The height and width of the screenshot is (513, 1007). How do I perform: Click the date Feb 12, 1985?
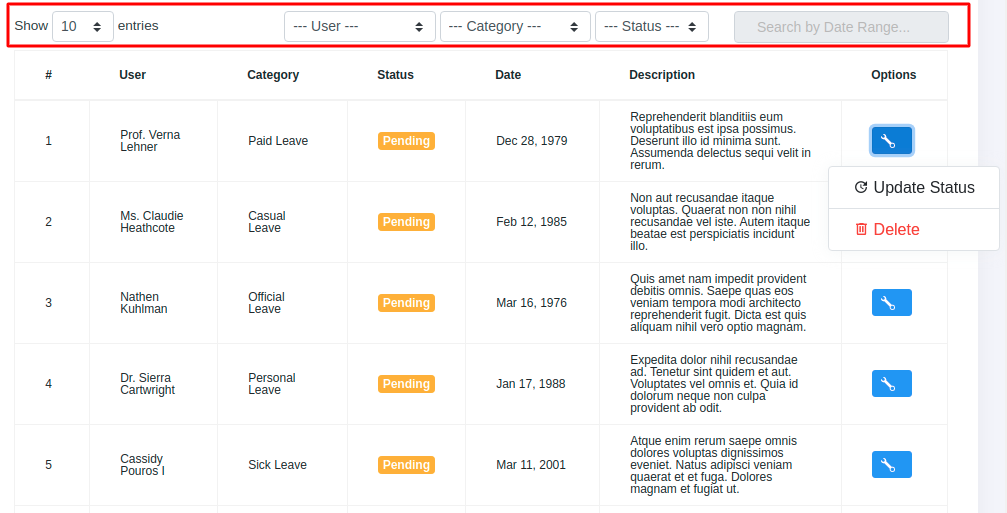point(531,222)
